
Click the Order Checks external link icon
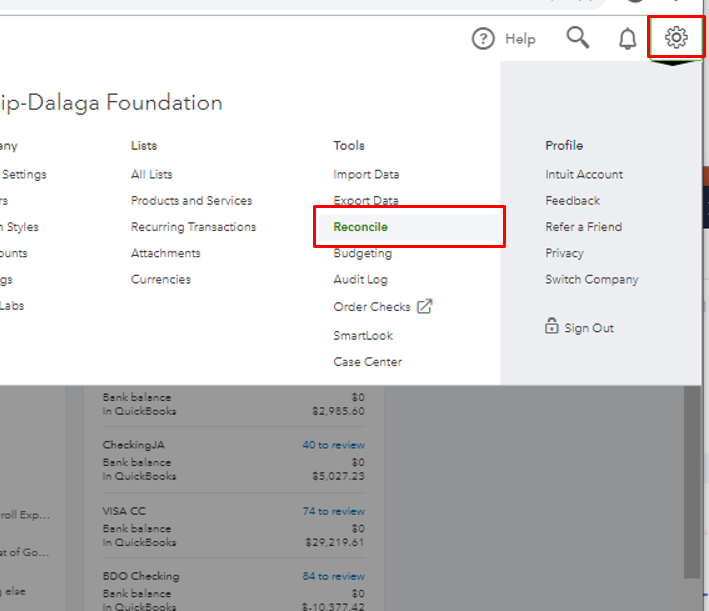tap(424, 306)
